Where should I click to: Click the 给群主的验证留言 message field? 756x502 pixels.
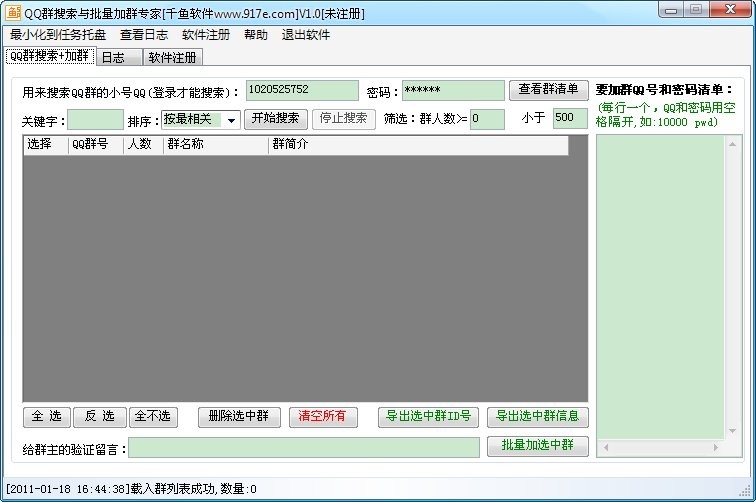click(x=304, y=448)
